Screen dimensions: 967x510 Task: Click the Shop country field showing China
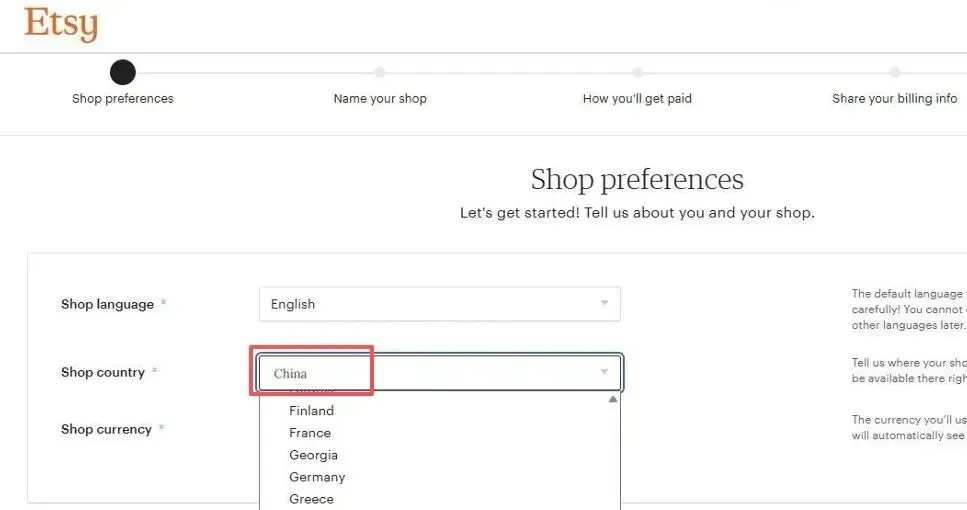(430, 373)
